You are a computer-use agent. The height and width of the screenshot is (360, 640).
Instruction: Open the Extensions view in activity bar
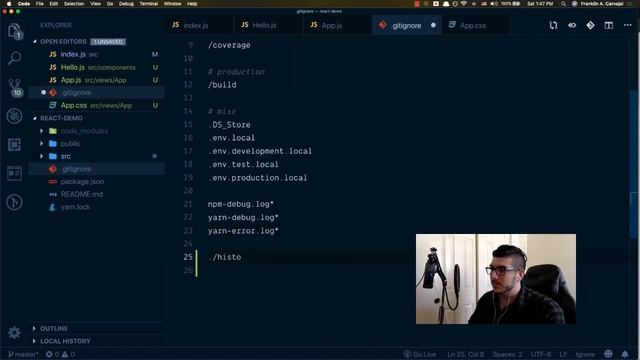(x=14, y=144)
